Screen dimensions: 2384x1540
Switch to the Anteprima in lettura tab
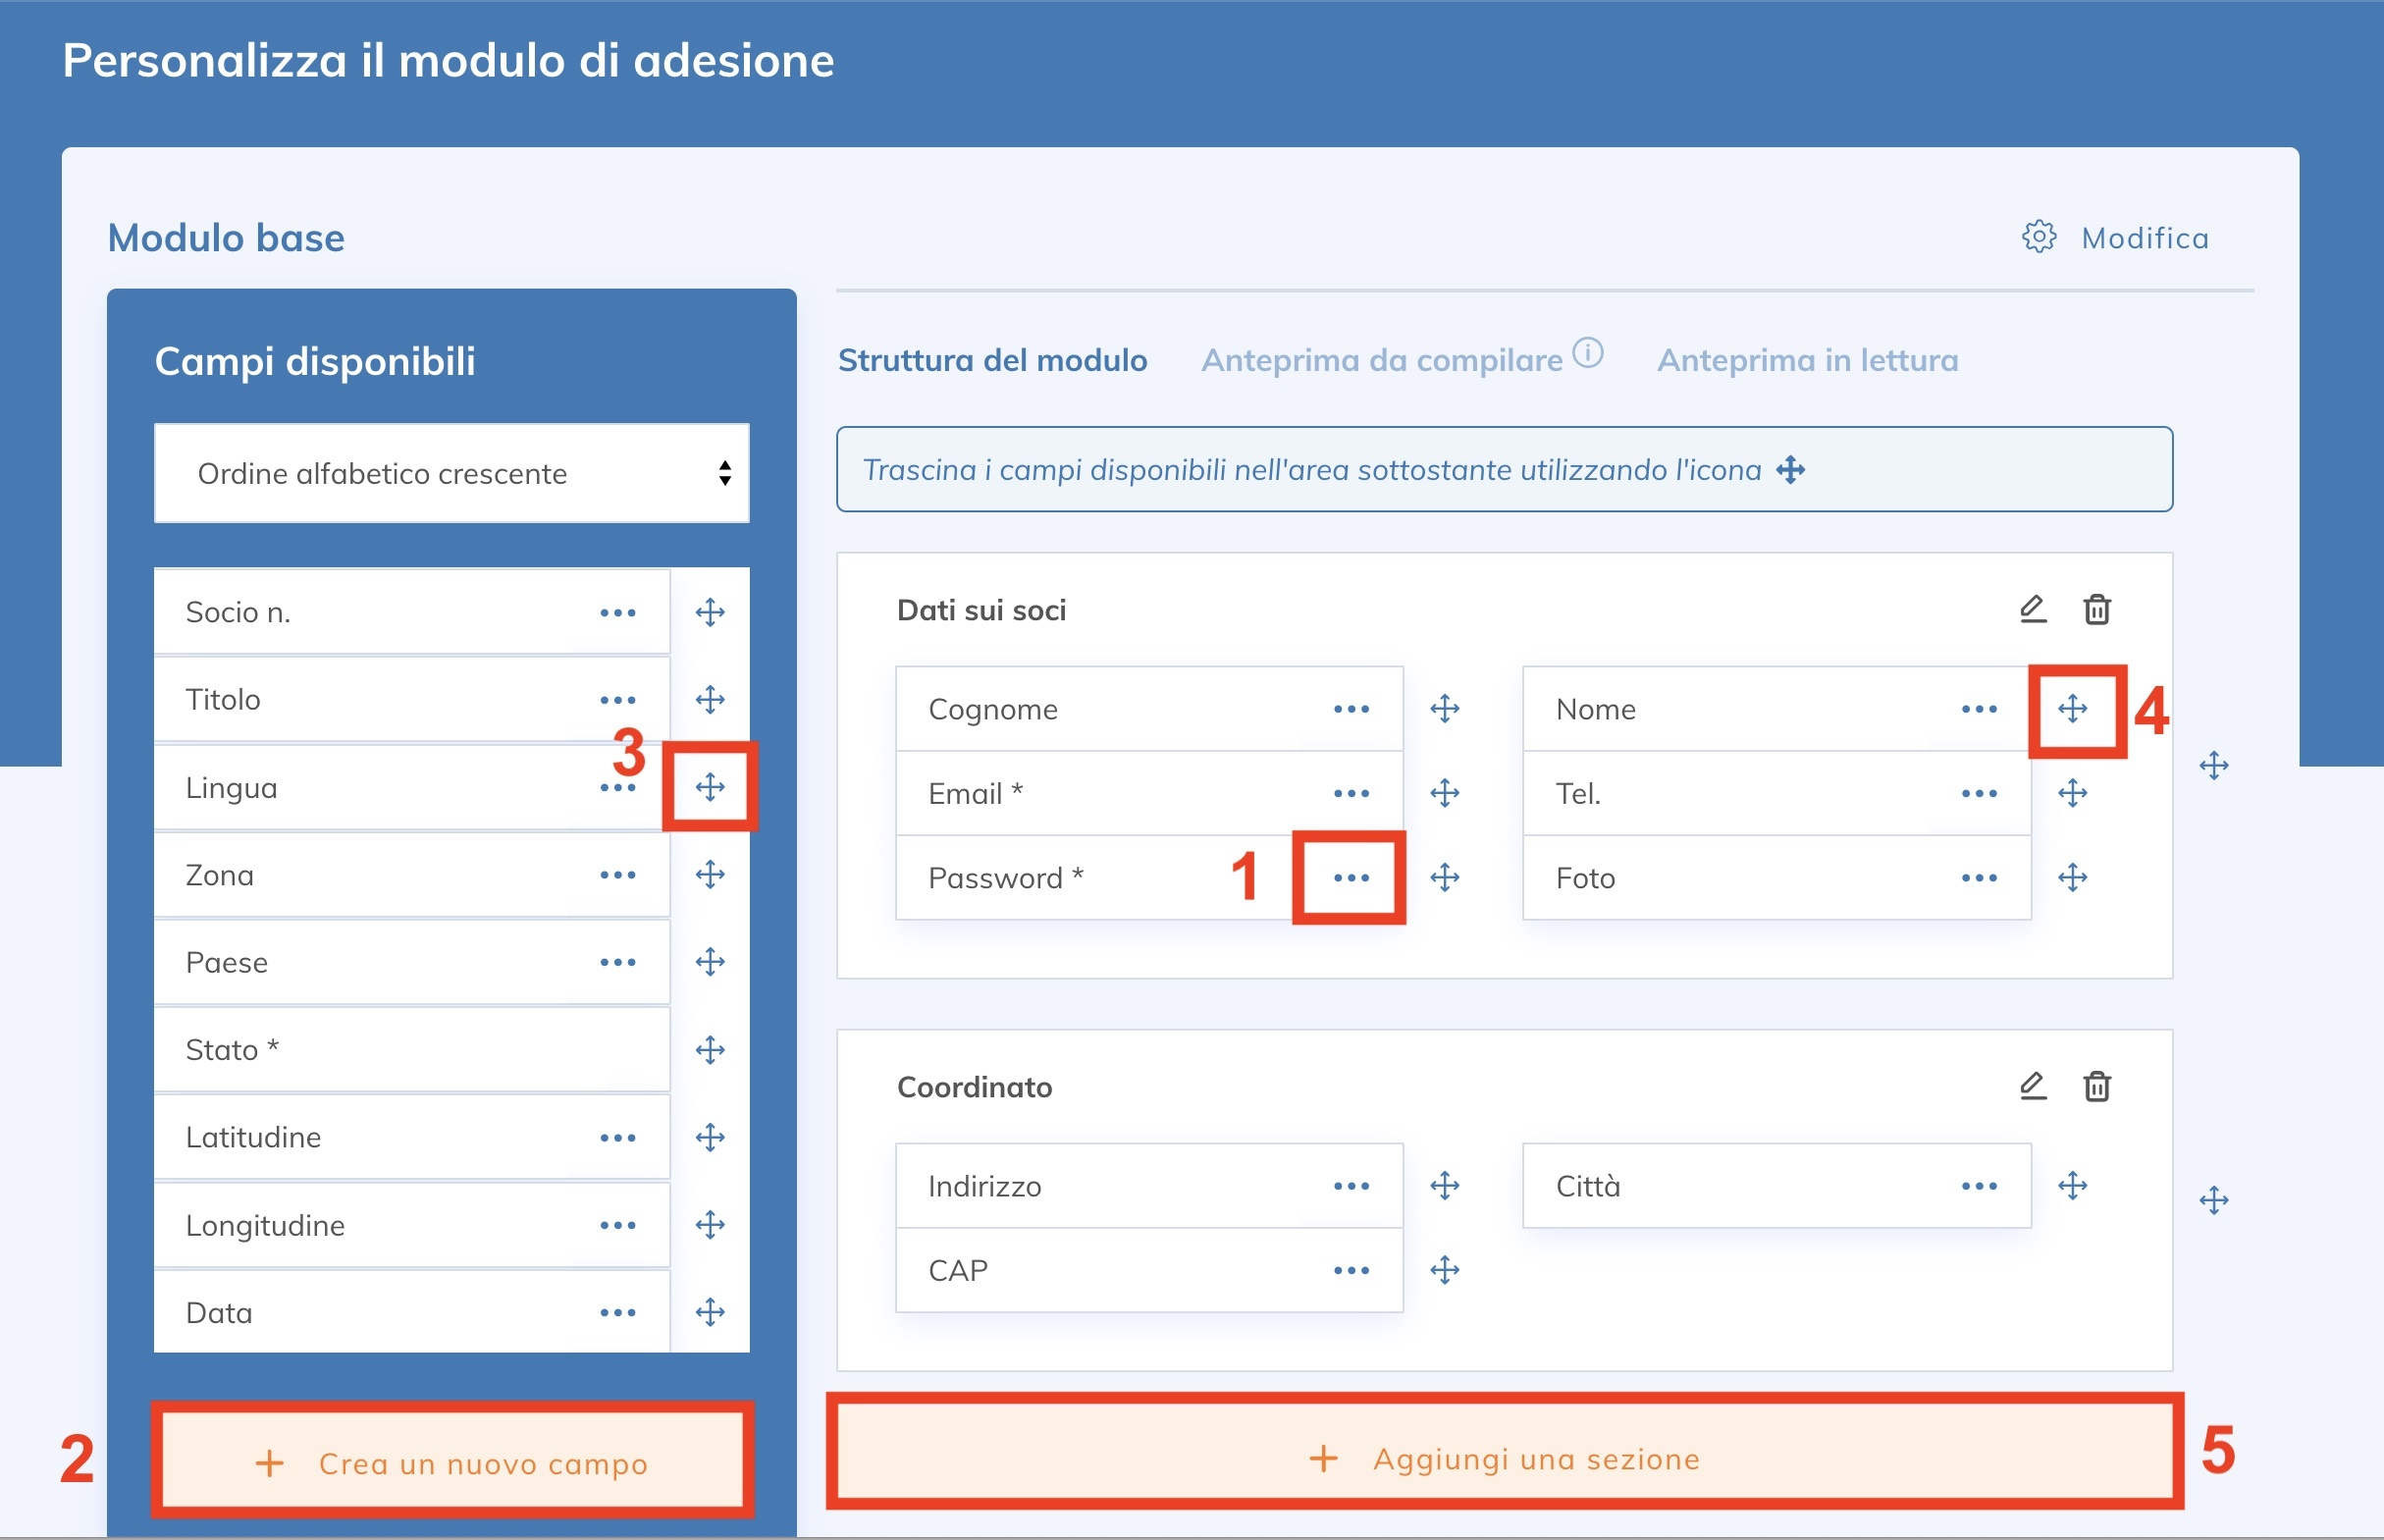click(1807, 360)
